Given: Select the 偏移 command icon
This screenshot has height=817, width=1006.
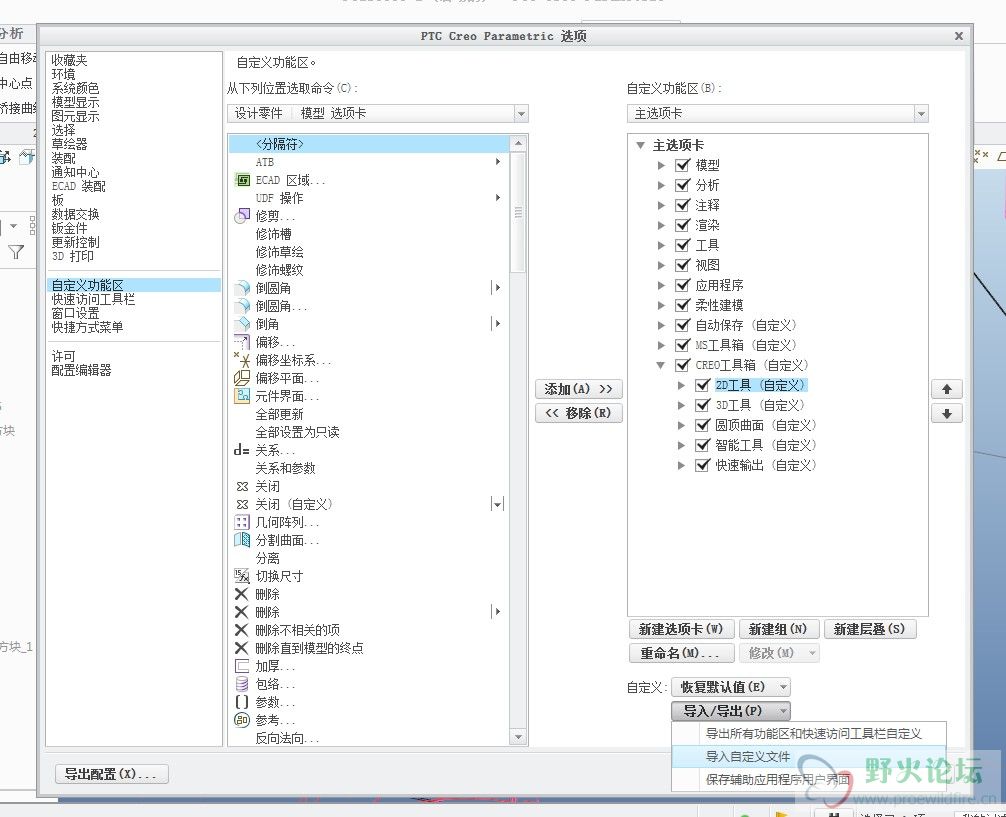Looking at the screenshot, I should 242,342.
